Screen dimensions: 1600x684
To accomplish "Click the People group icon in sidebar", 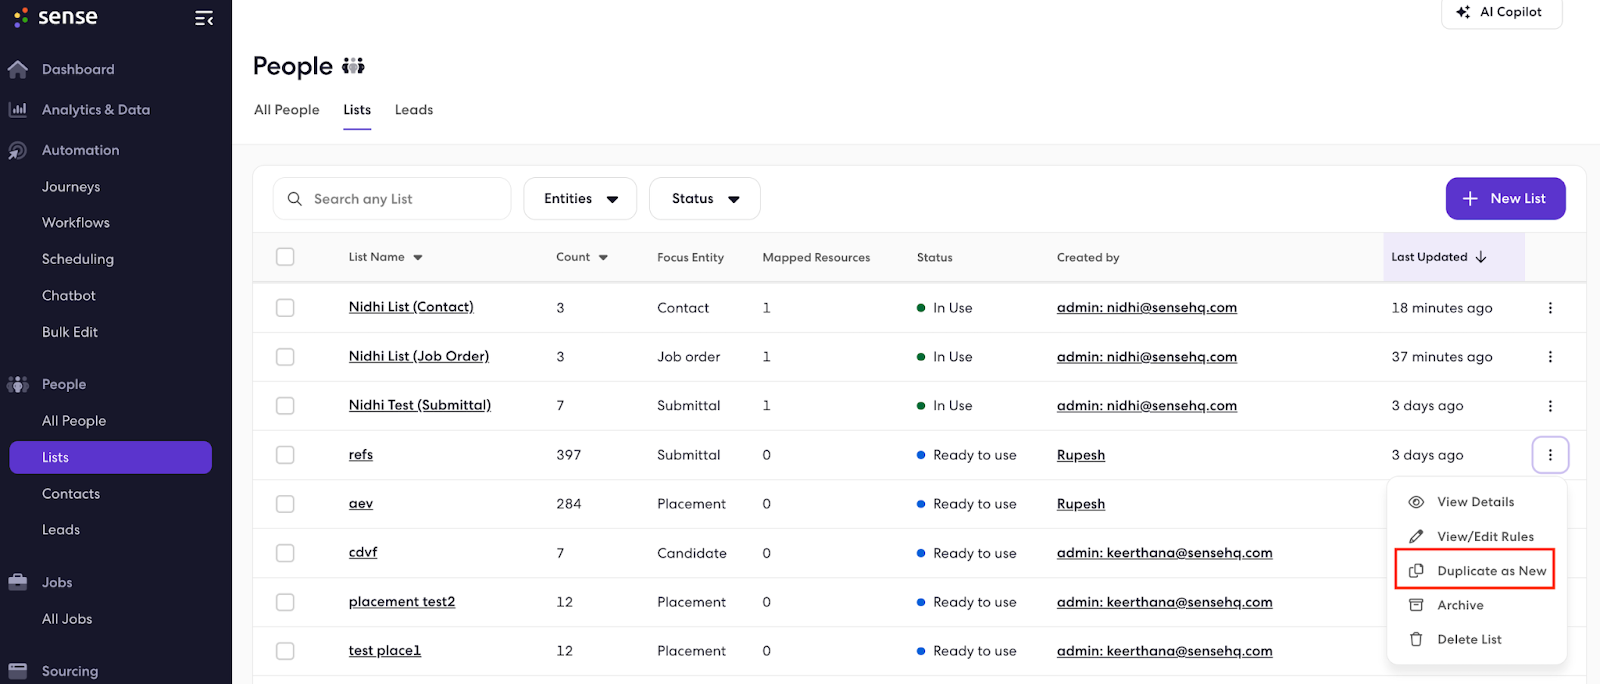I will click(x=18, y=384).
